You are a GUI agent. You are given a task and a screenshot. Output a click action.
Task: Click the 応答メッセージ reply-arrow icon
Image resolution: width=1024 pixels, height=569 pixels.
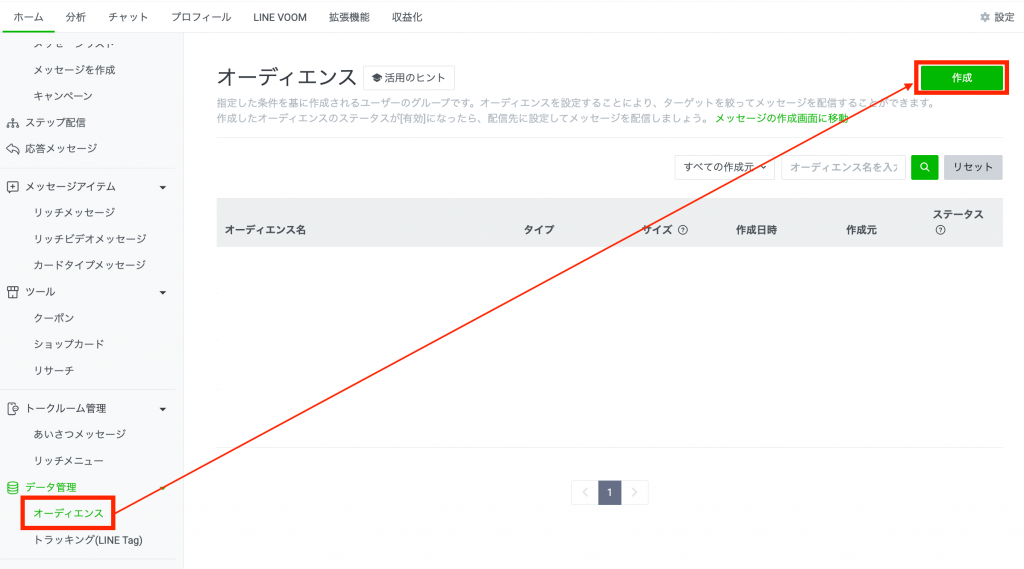(x=12, y=149)
